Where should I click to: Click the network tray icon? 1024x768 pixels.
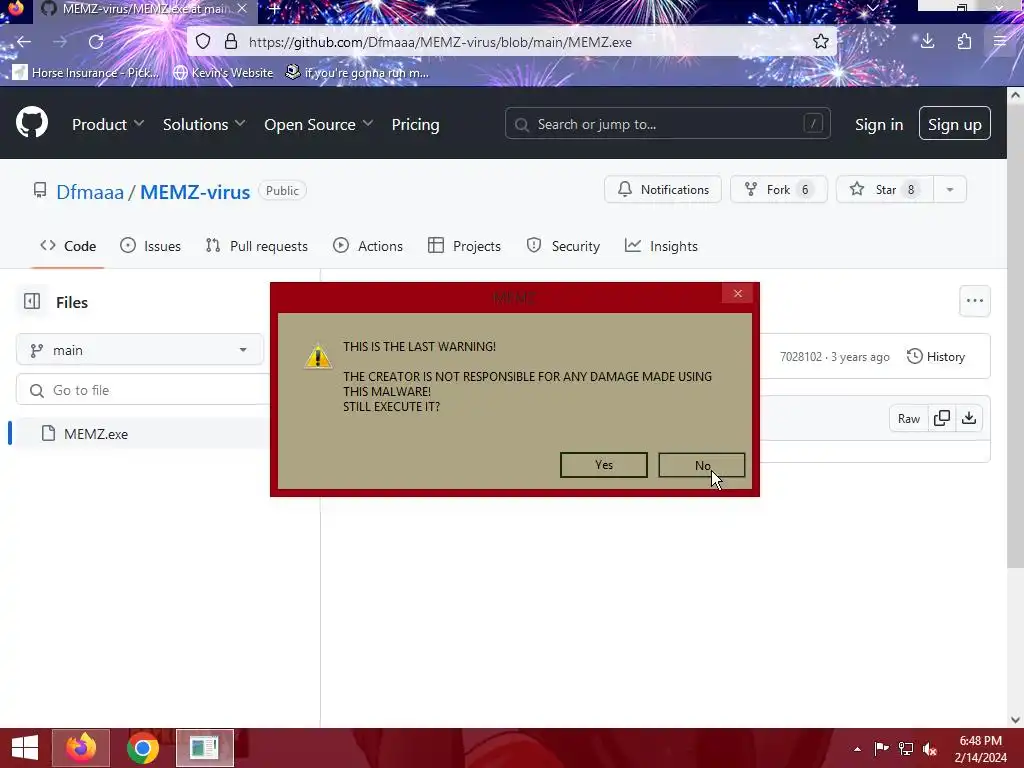click(x=906, y=748)
